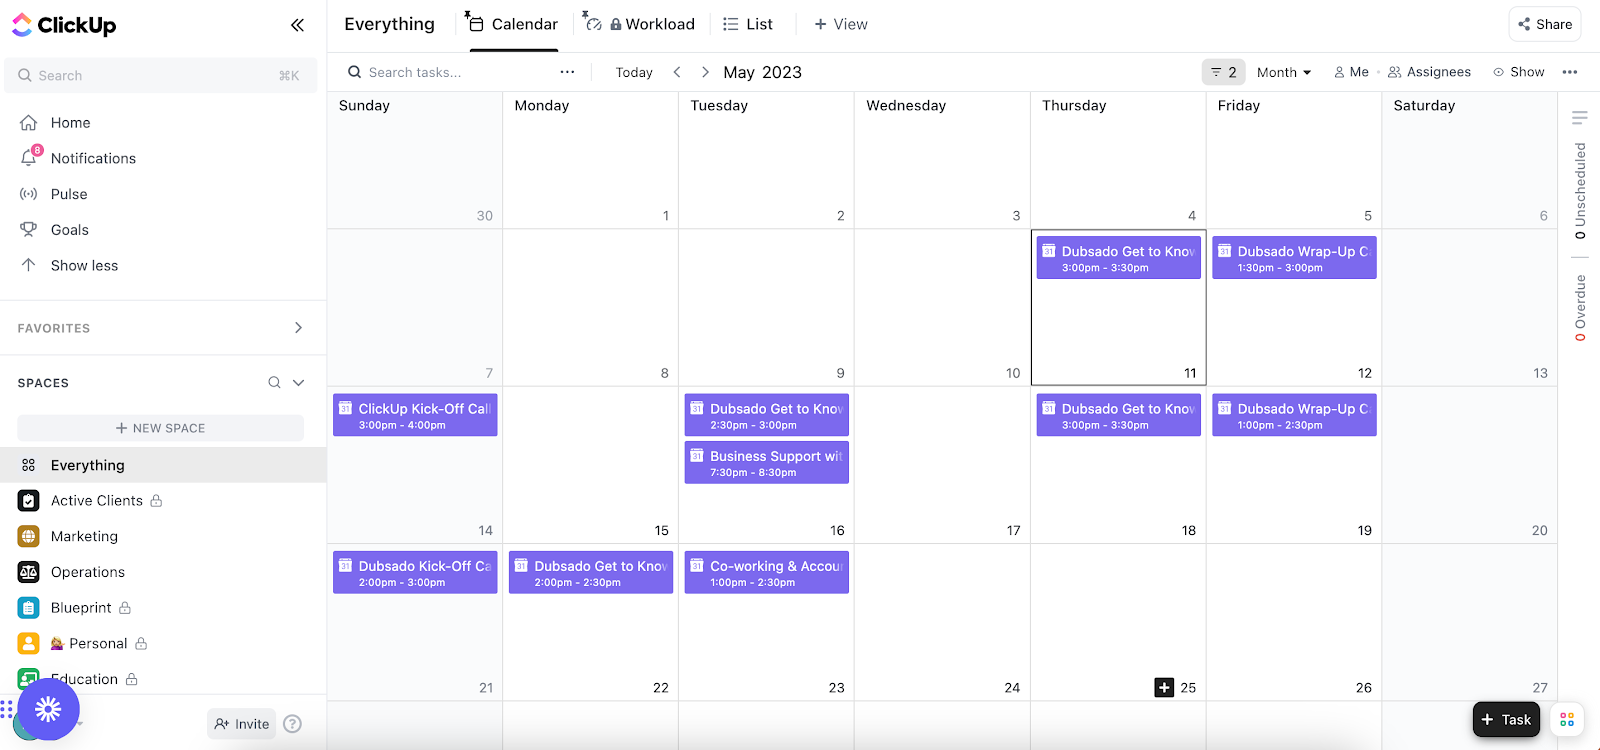This screenshot has width=1600, height=750.
Task: Click the May 2023 heading
Action: (762, 72)
